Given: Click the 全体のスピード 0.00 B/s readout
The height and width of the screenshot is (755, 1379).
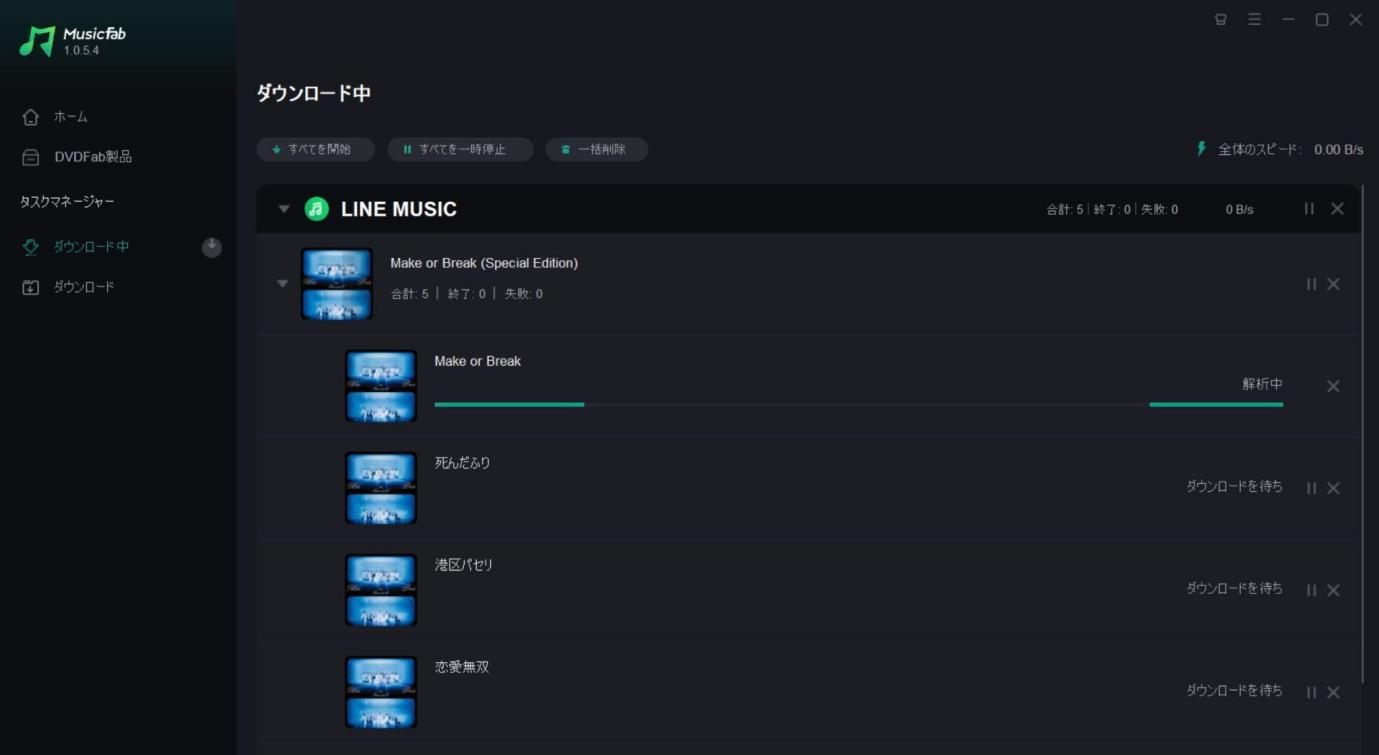Looking at the screenshot, I should (1291, 149).
